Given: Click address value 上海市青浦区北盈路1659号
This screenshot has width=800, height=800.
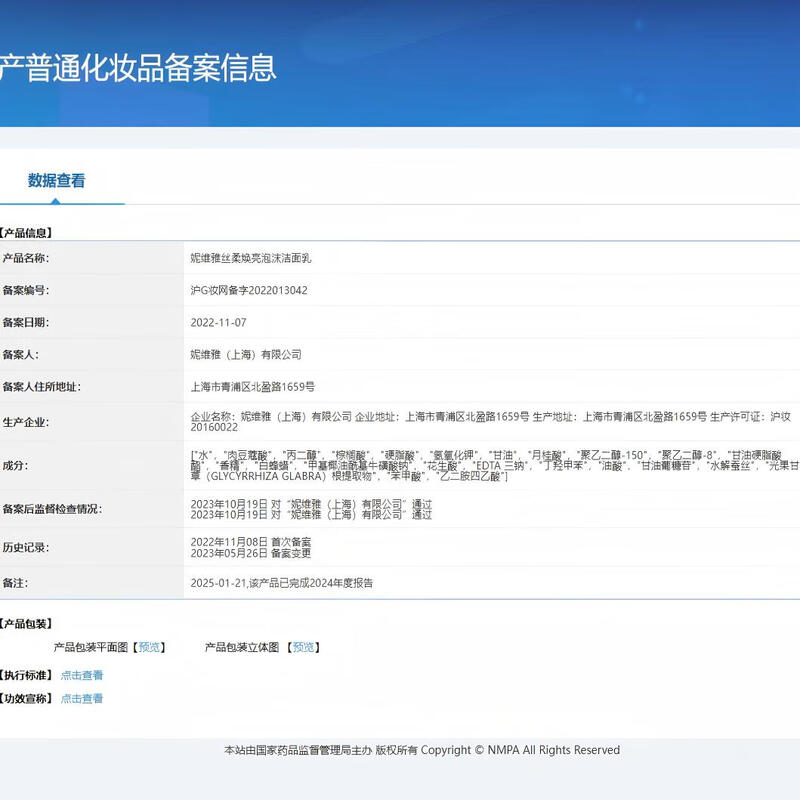Looking at the screenshot, I should point(253,386).
